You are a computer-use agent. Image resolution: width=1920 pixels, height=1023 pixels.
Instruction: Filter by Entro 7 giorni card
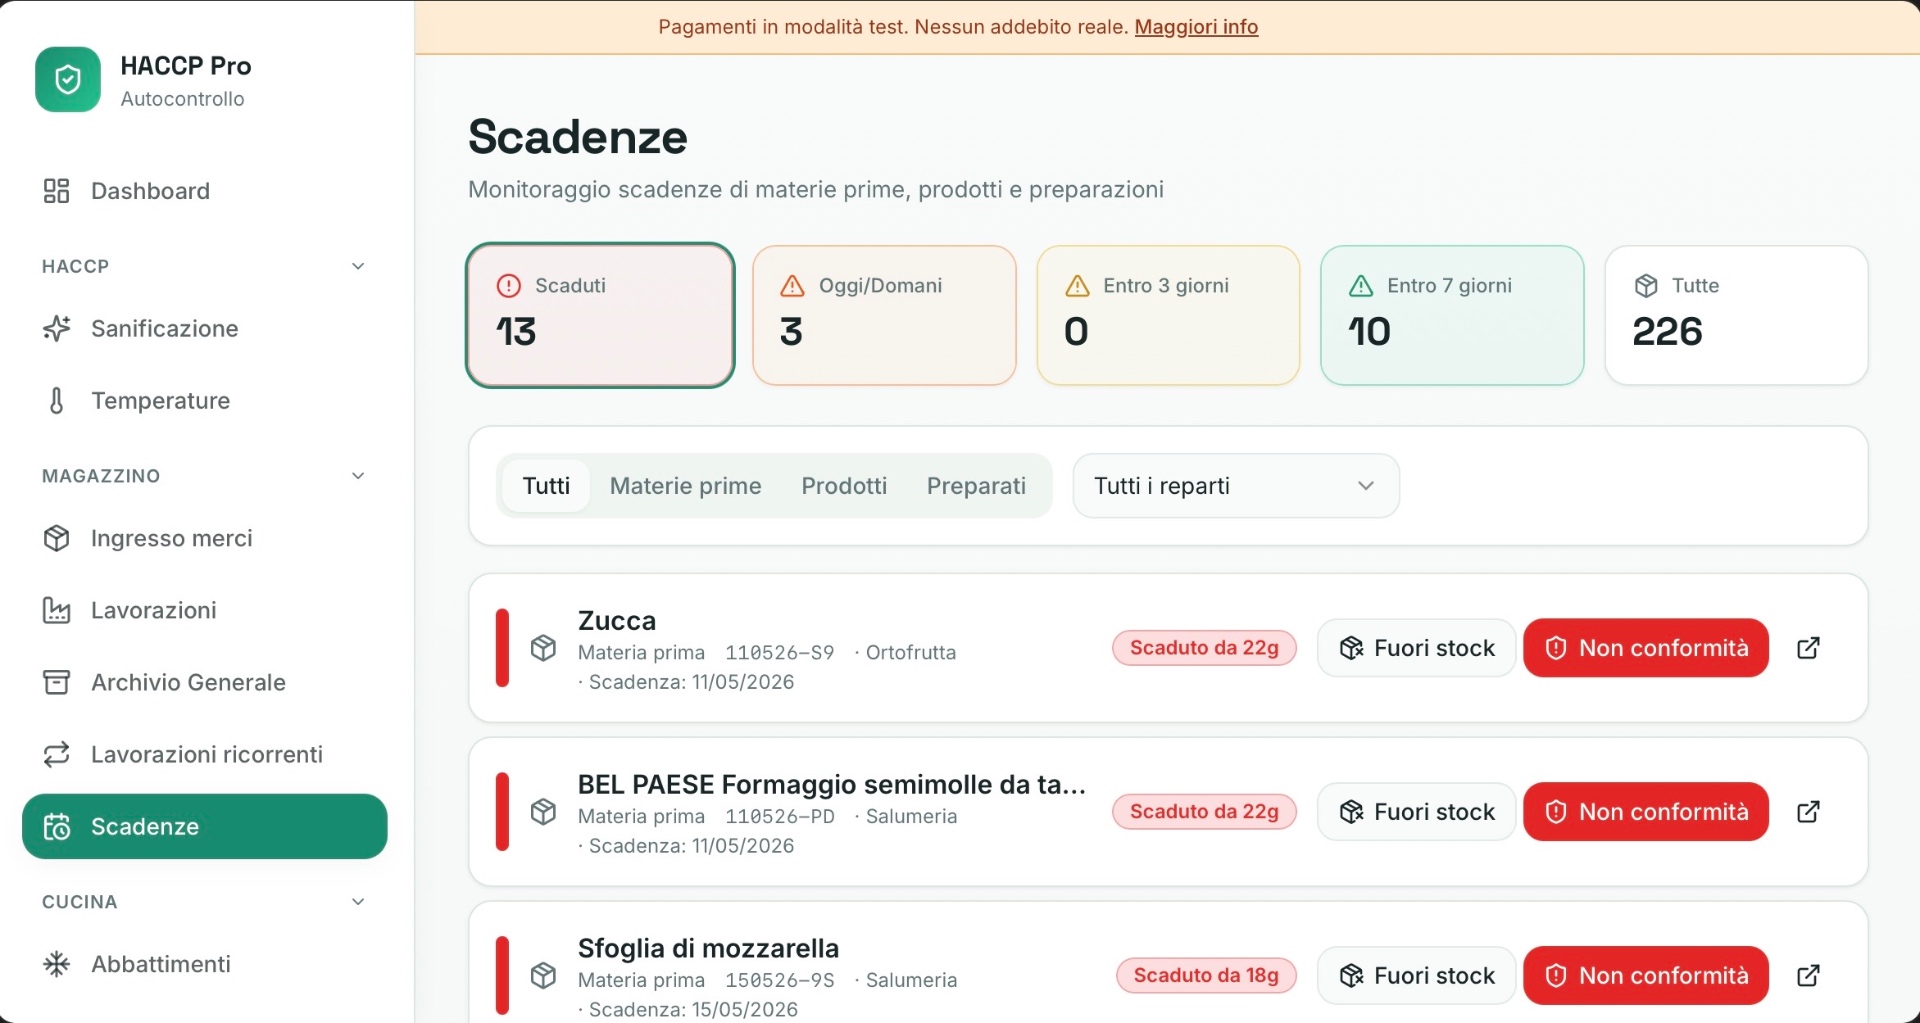[x=1452, y=315]
